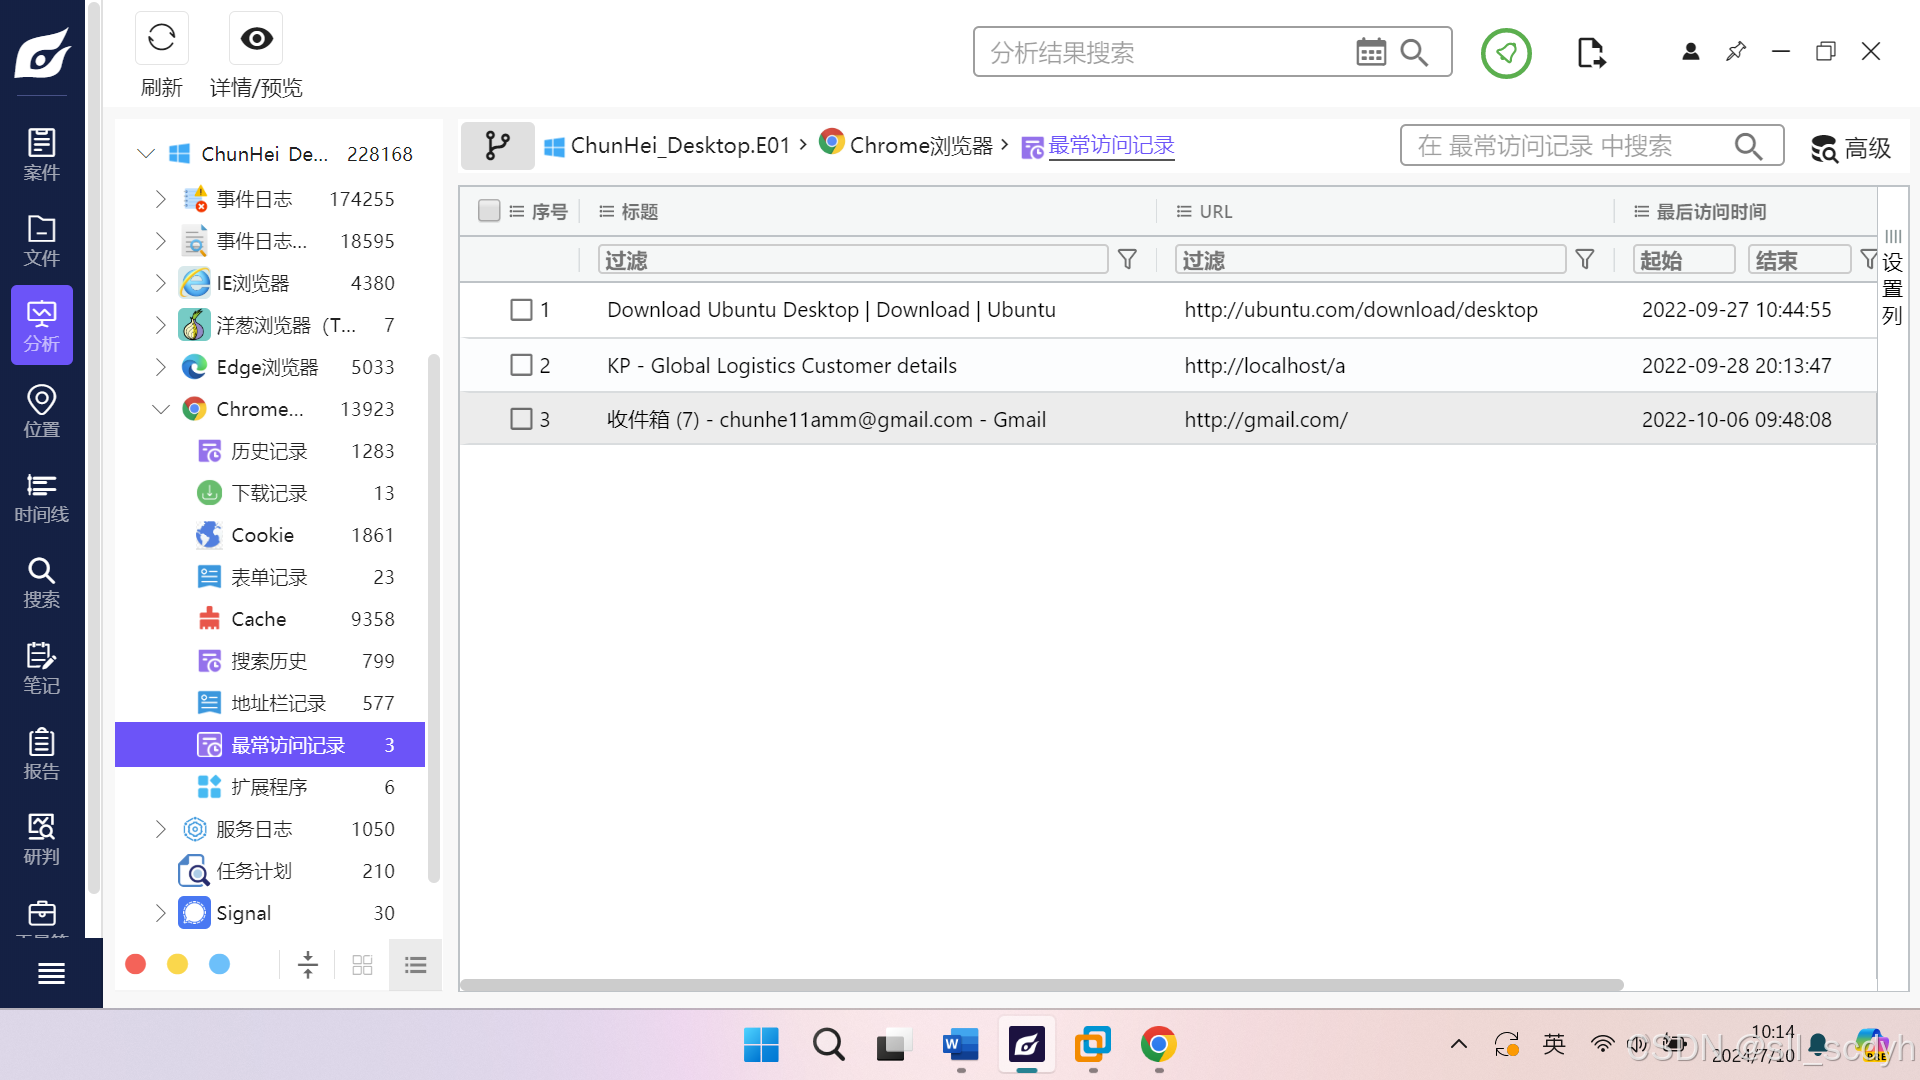Open the 报告 report sidebar section

[41, 754]
